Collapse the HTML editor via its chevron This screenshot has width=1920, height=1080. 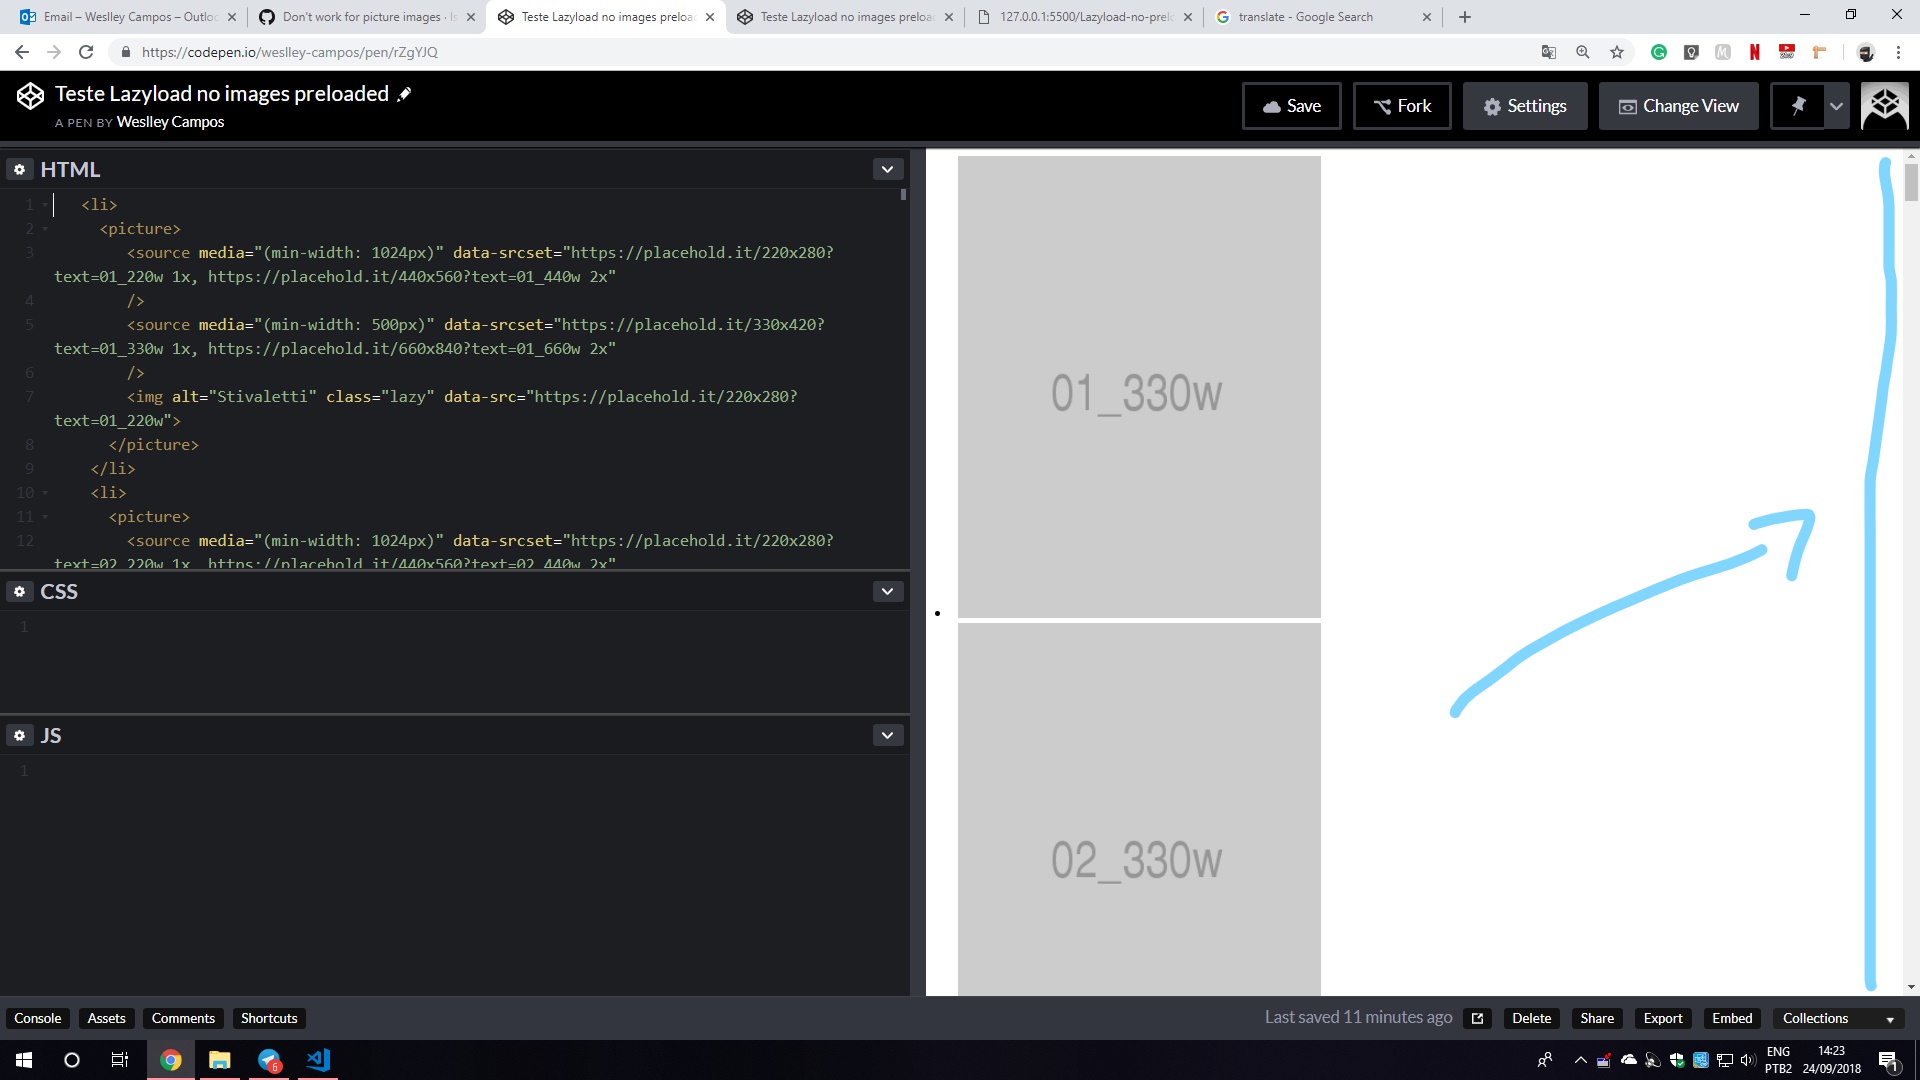pos(887,169)
